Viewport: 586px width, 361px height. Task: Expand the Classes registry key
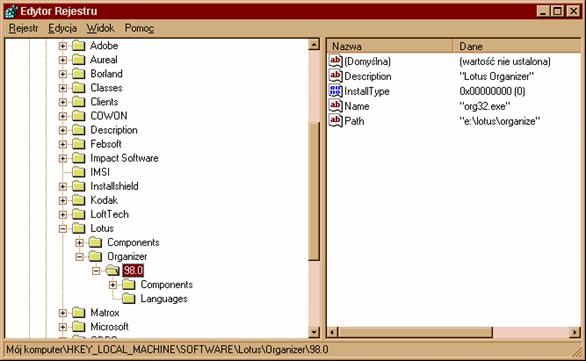tap(63, 88)
